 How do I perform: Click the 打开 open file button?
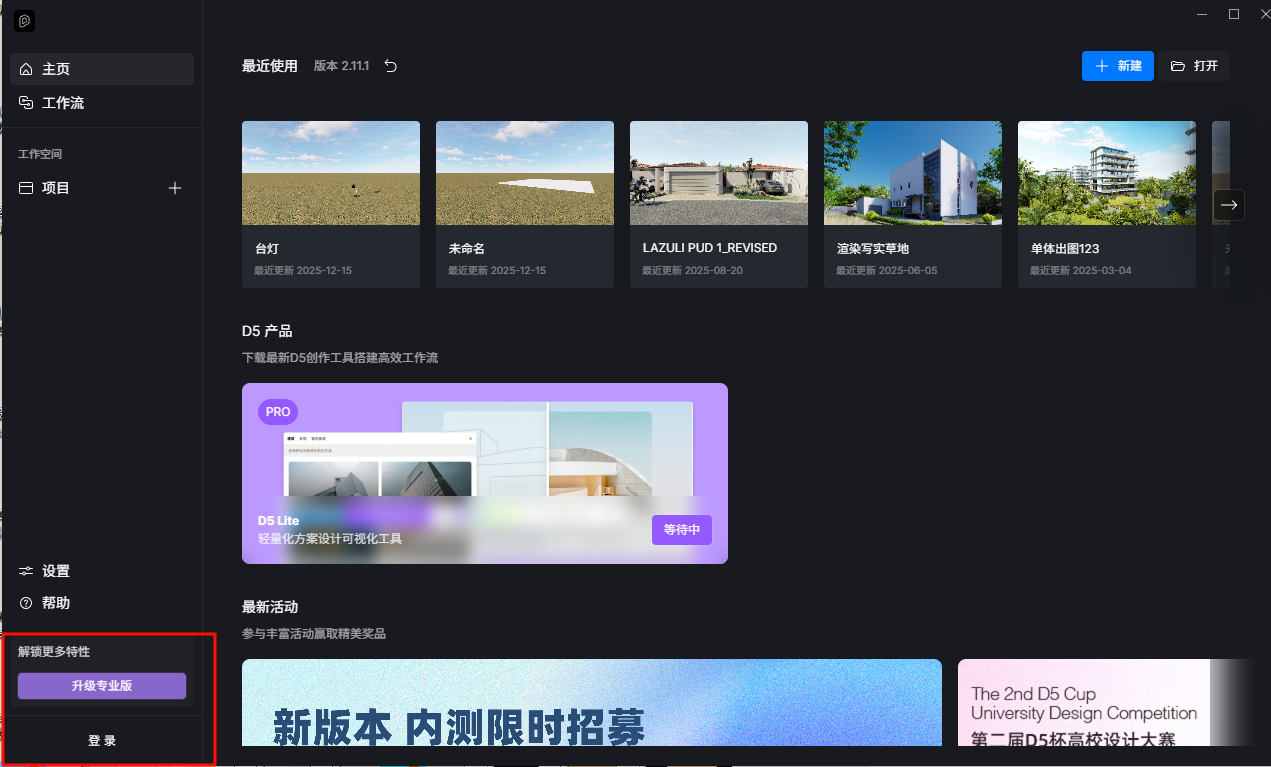pos(1195,66)
